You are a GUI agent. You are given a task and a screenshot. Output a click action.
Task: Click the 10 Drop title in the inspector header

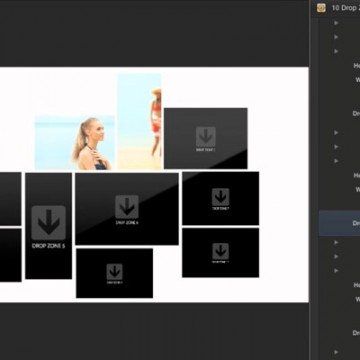pos(345,8)
